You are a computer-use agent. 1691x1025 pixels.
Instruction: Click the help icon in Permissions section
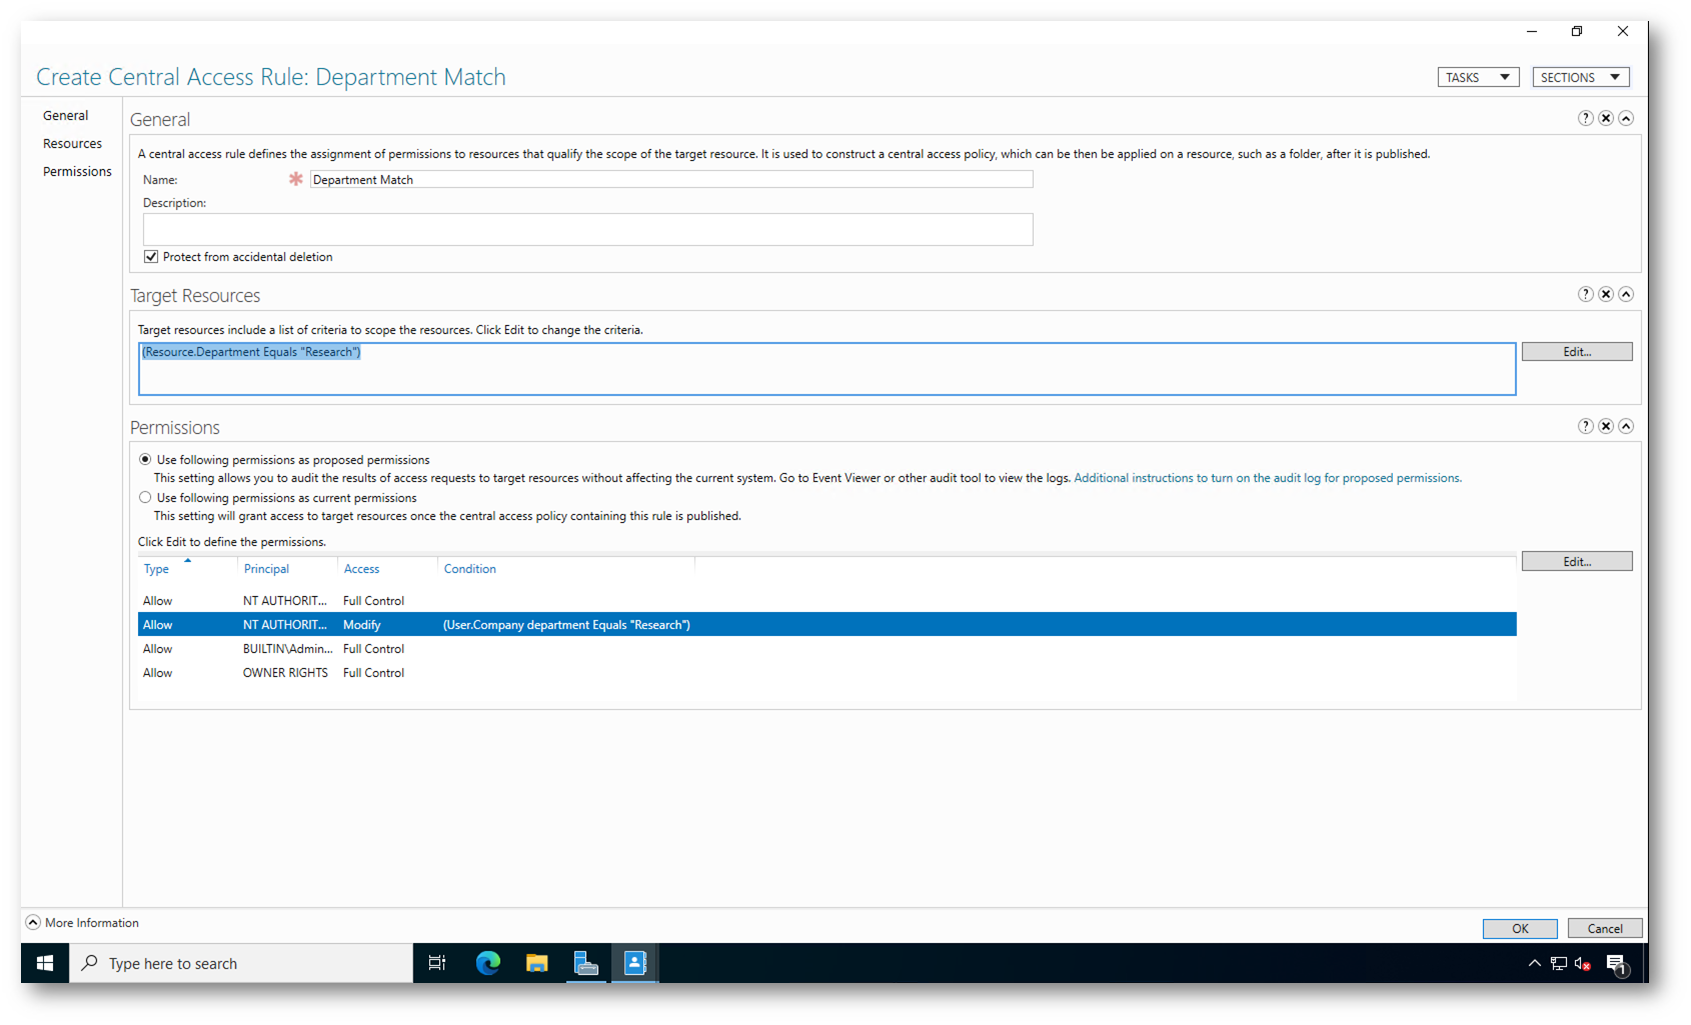pyautogui.click(x=1585, y=426)
